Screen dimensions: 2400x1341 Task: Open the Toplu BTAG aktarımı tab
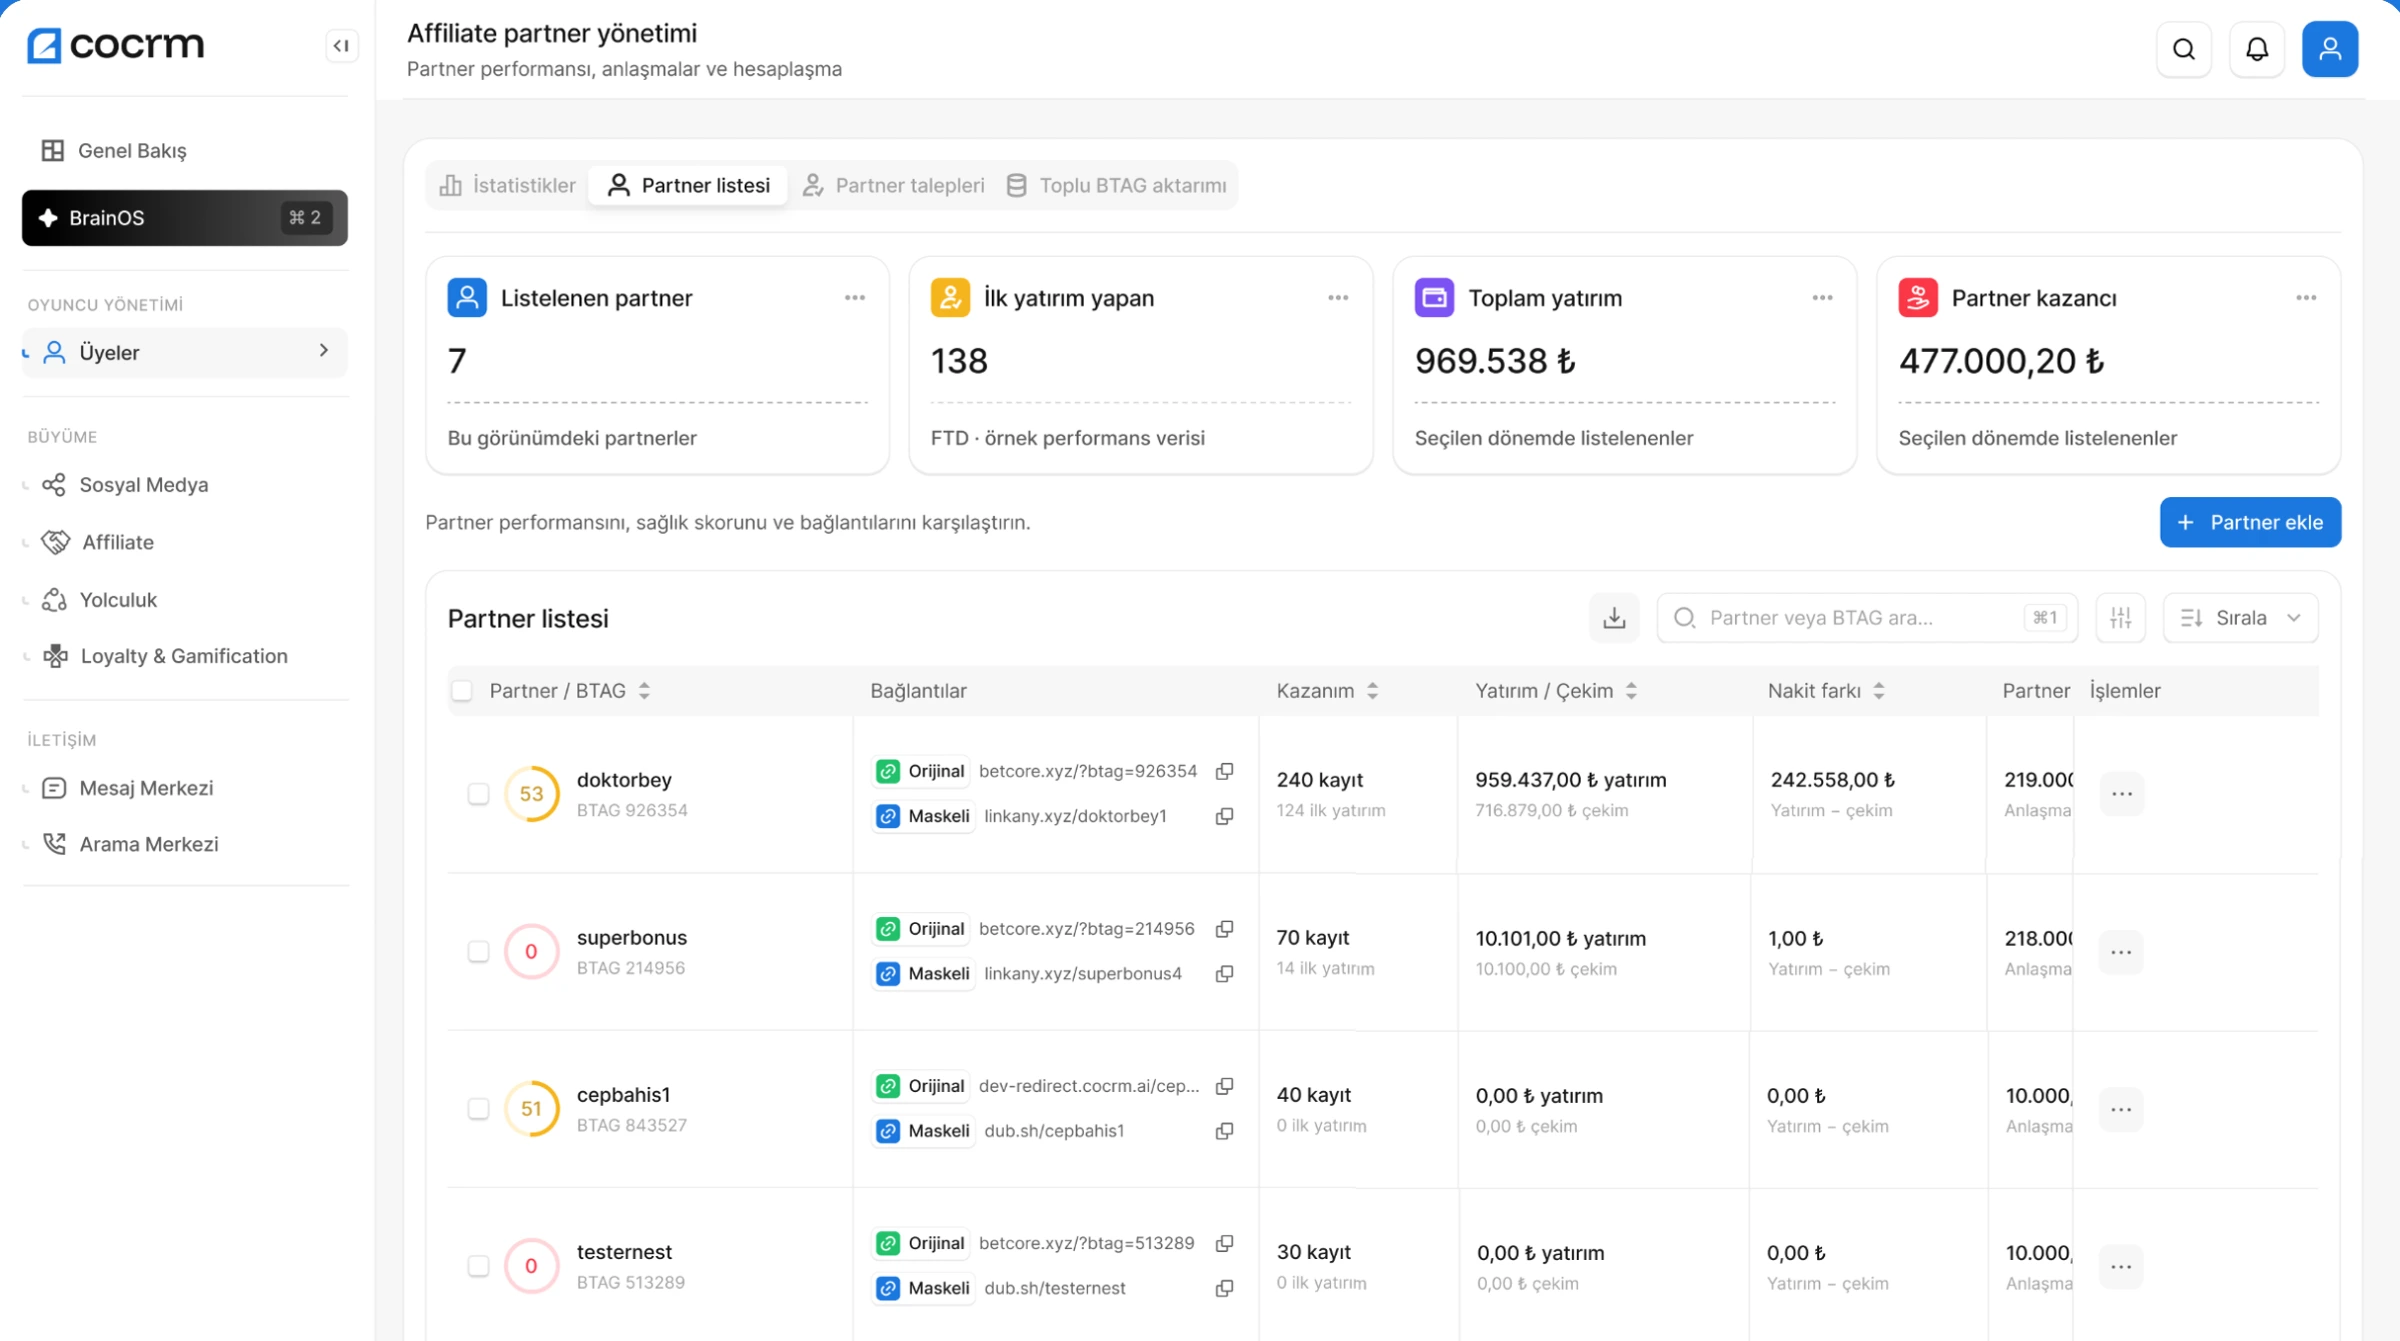pos(1117,185)
